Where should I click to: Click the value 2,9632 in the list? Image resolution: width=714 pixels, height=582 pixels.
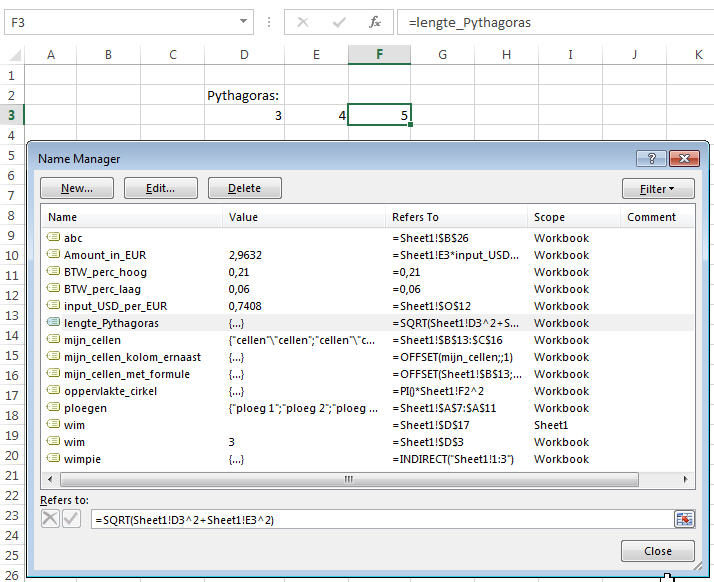click(x=245, y=255)
